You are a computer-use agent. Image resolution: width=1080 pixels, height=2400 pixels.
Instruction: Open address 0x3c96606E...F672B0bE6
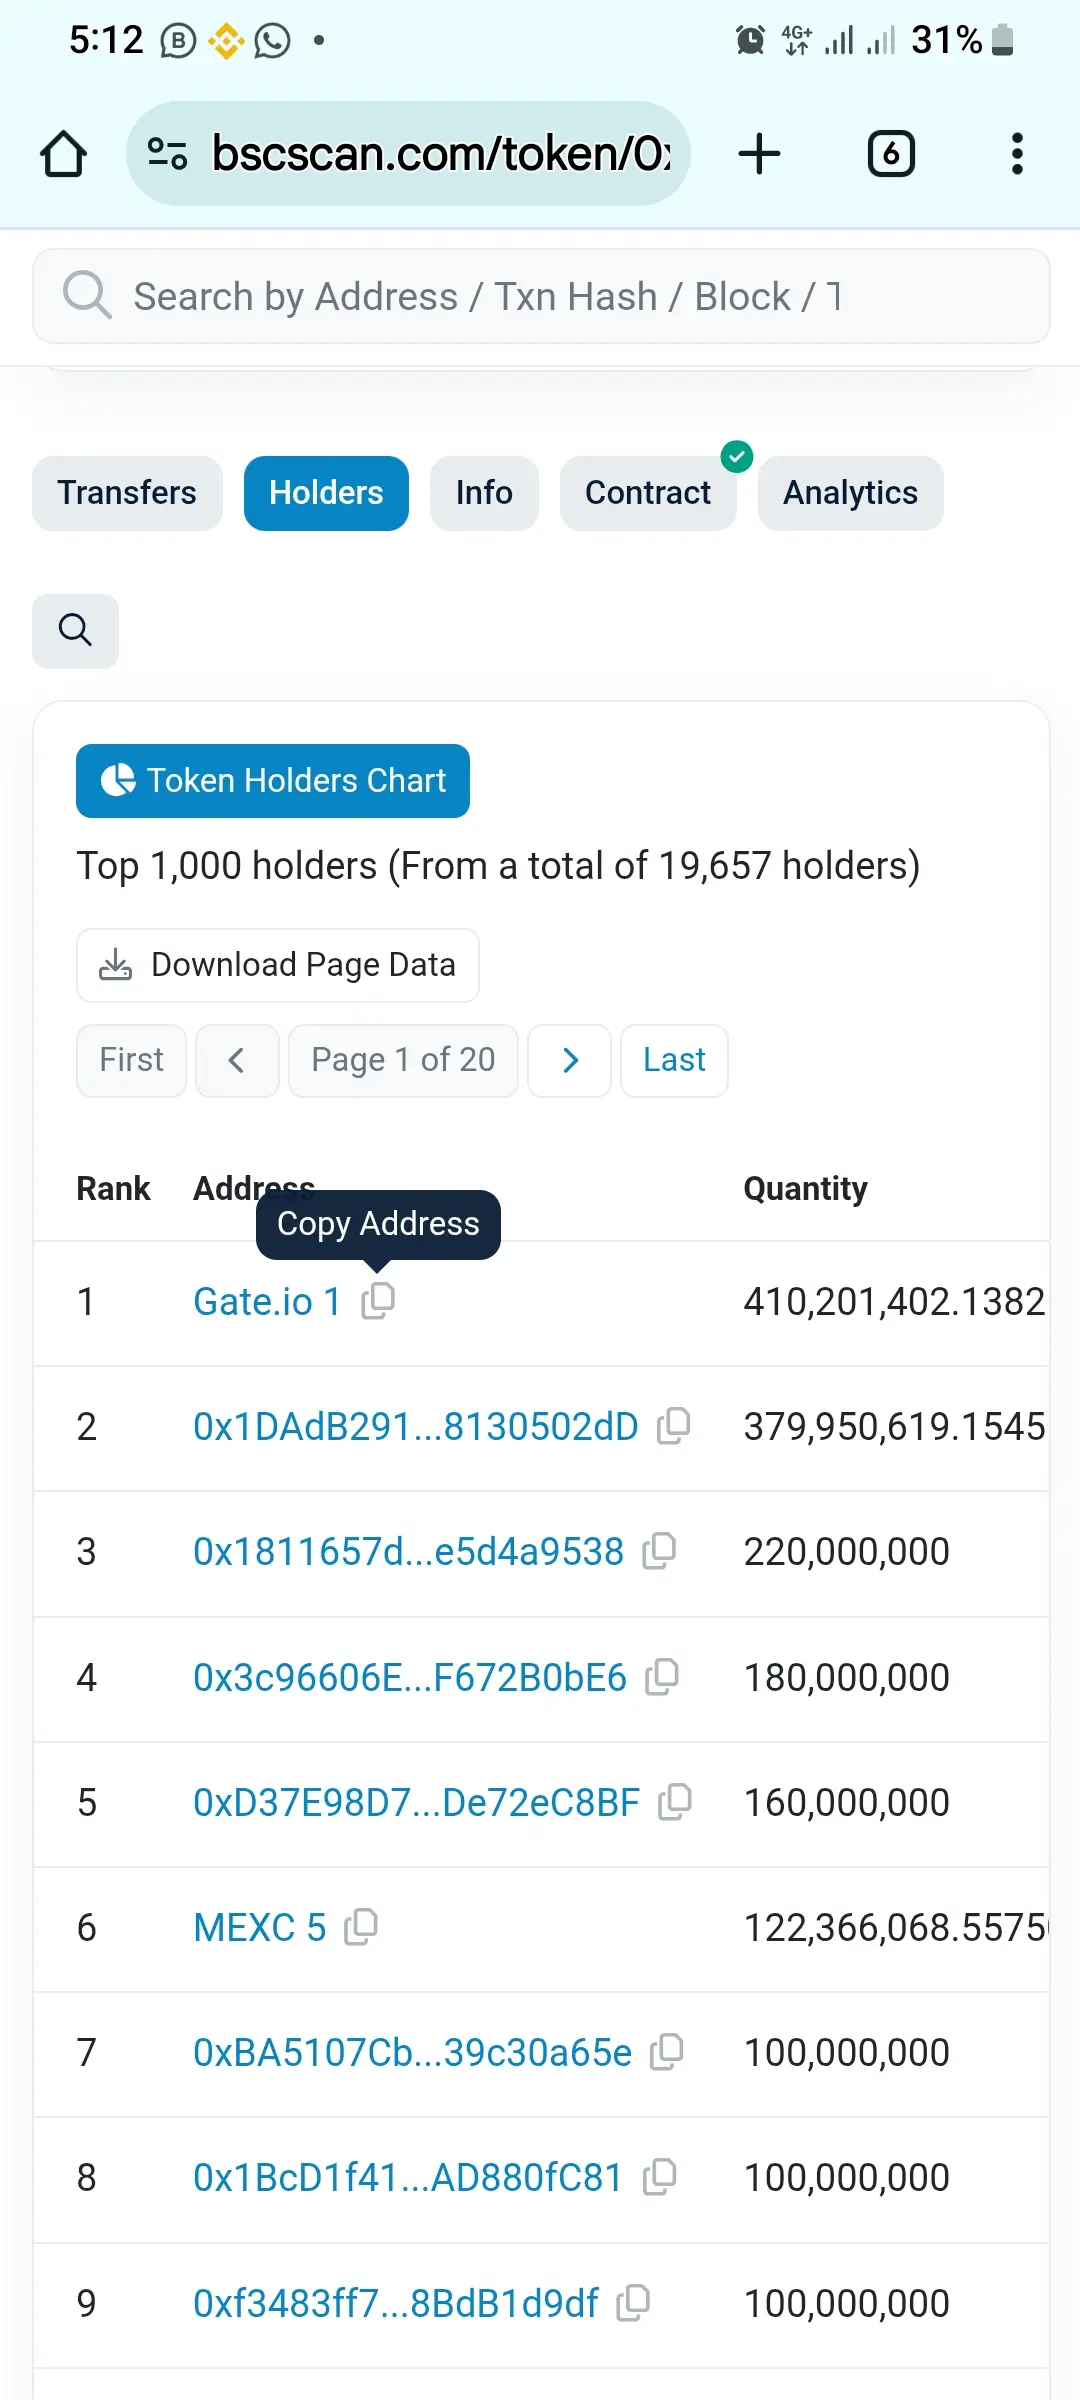coord(410,1678)
